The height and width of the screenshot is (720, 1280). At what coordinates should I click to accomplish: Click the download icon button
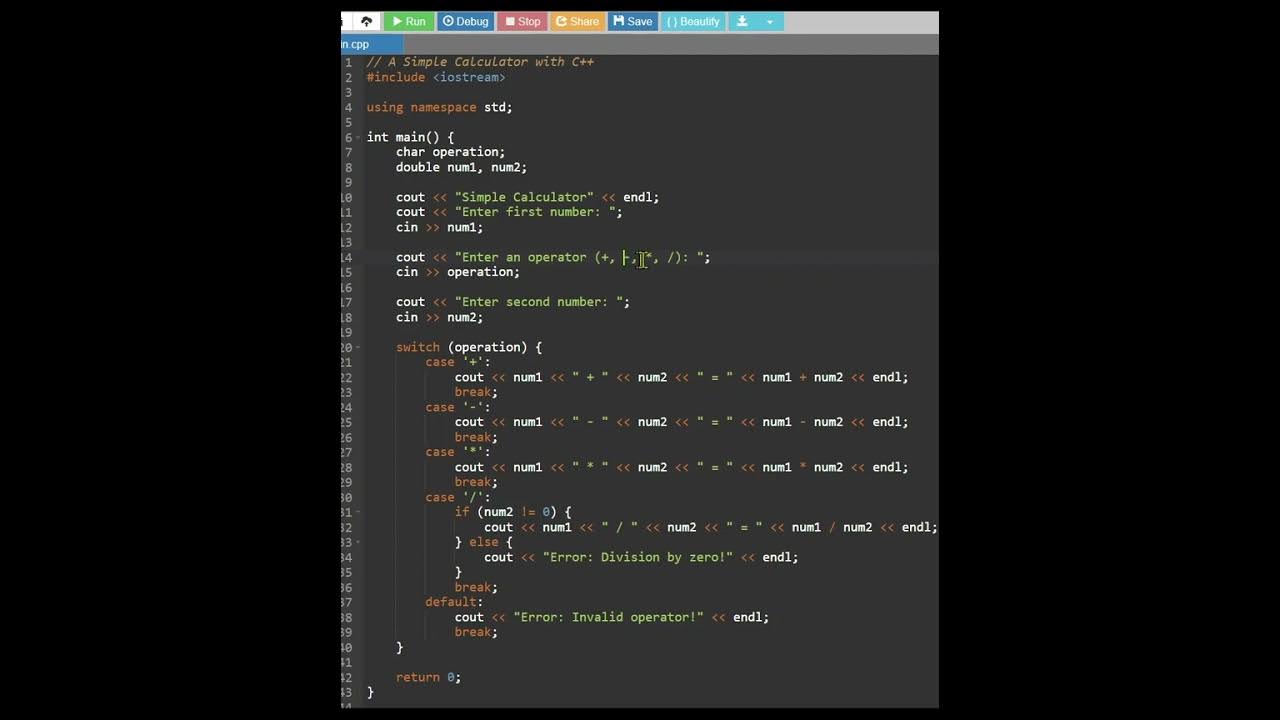coord(742,21)
